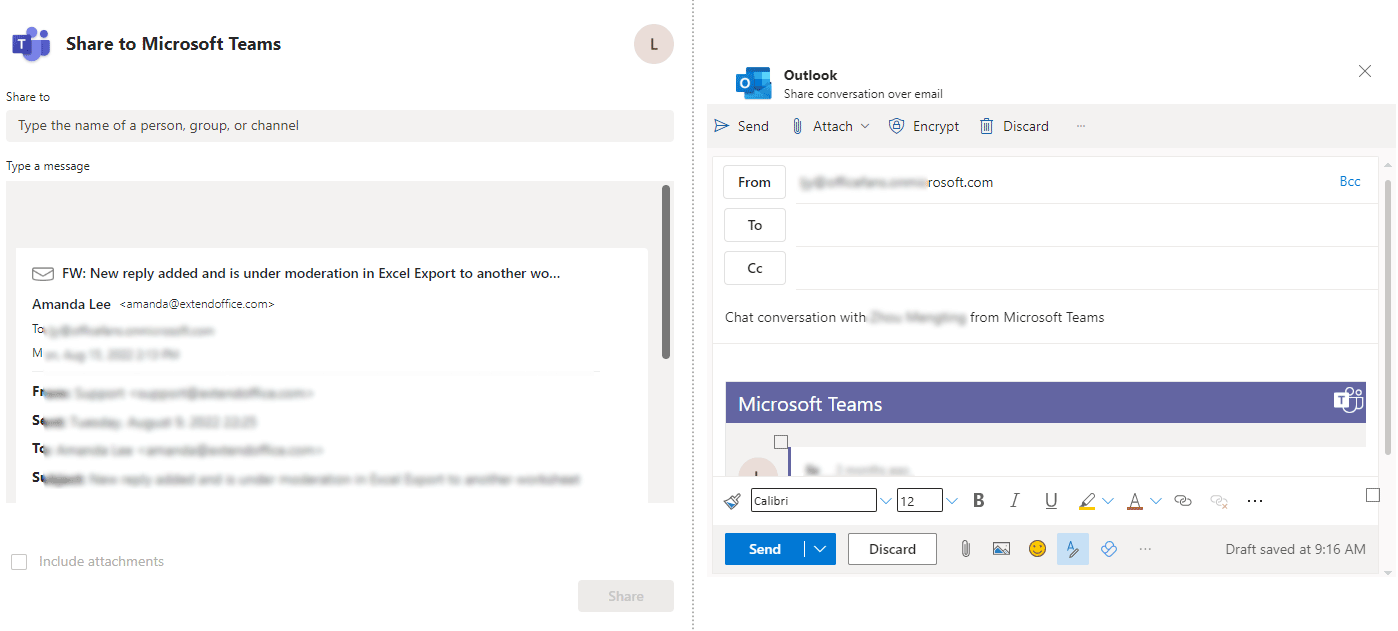Click the forwarded email subject 'FW: New reply added'
This screenshot has width=1398, height=631.
311,273
